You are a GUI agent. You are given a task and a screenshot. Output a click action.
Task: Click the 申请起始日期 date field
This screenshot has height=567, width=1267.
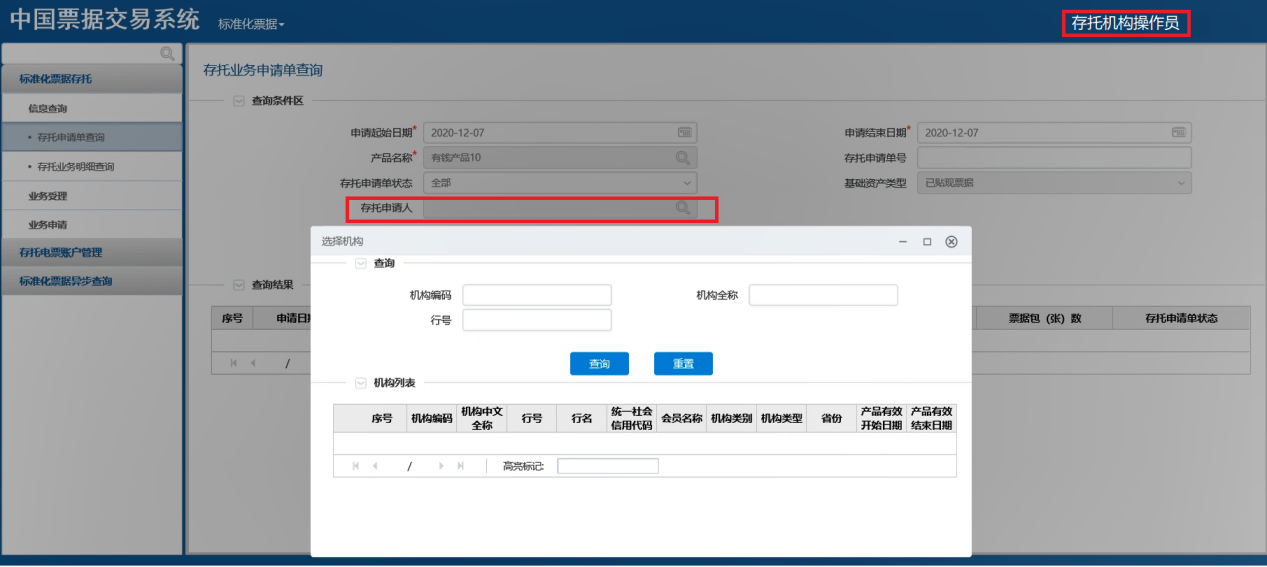(x=560, y=132)
